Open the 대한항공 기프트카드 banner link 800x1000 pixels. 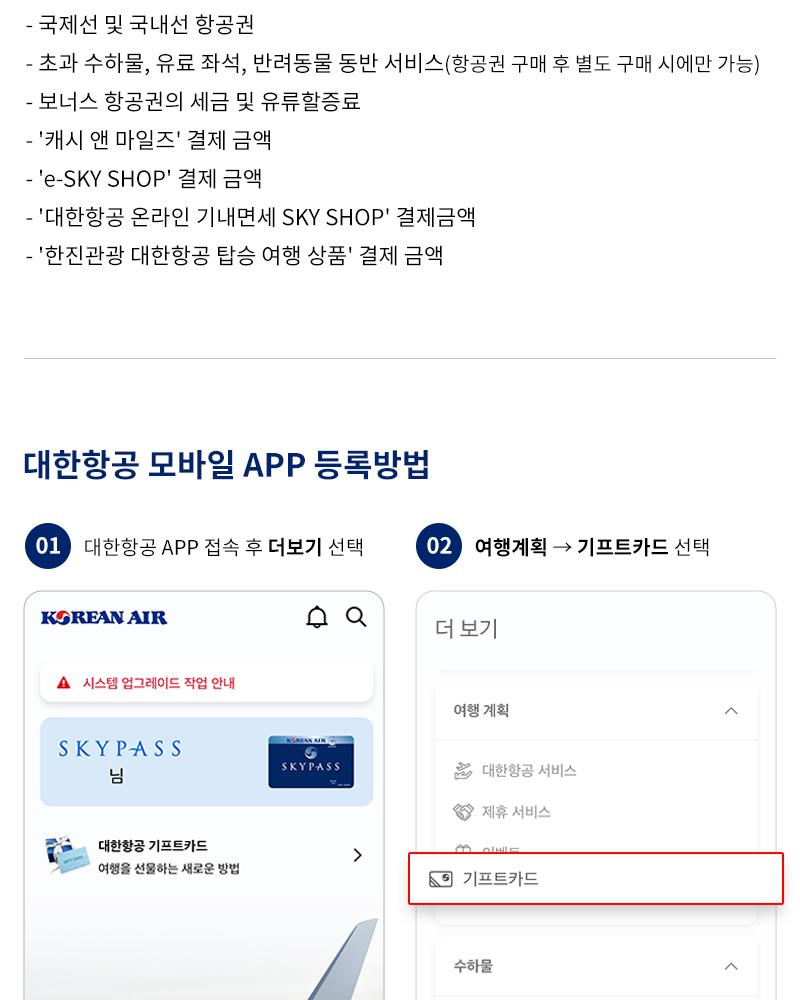pyautogui.click(x=205, y=855)
